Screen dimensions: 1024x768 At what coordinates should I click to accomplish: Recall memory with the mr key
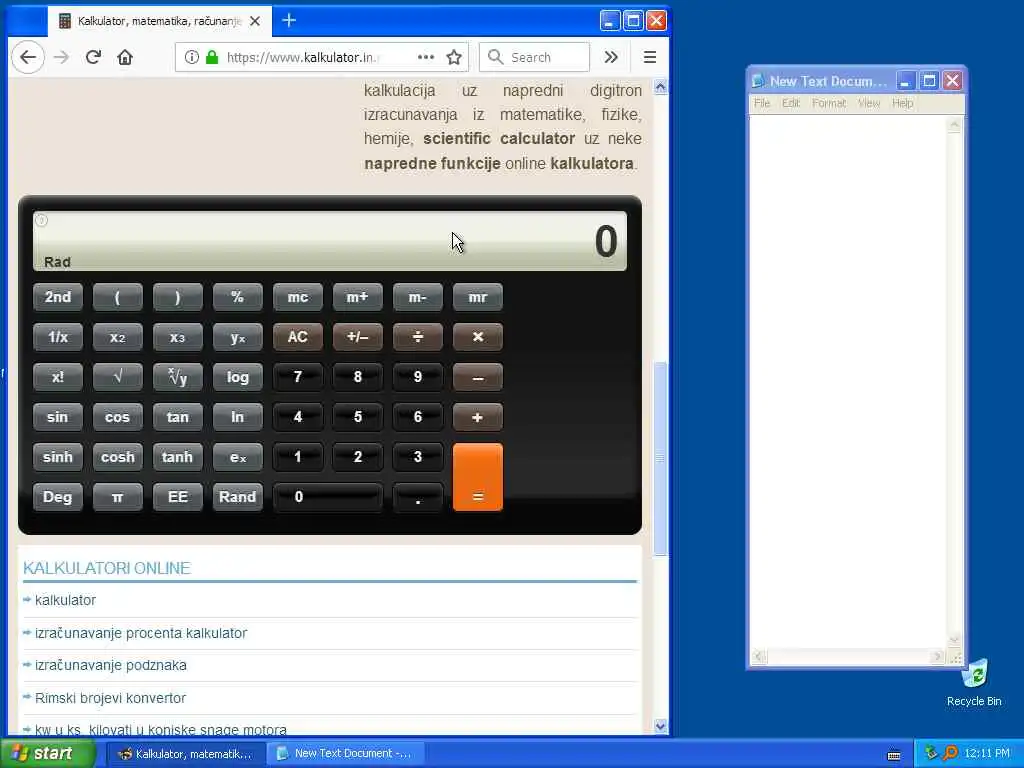pyautogui.click(x=478, y=297)
